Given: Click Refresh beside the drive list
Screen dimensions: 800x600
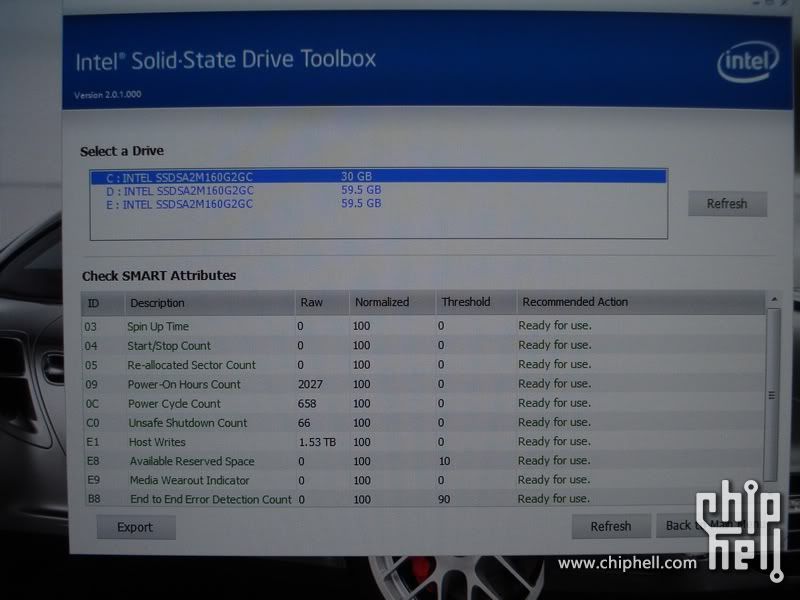Looking at the screenshot, I should coord(726,204).
